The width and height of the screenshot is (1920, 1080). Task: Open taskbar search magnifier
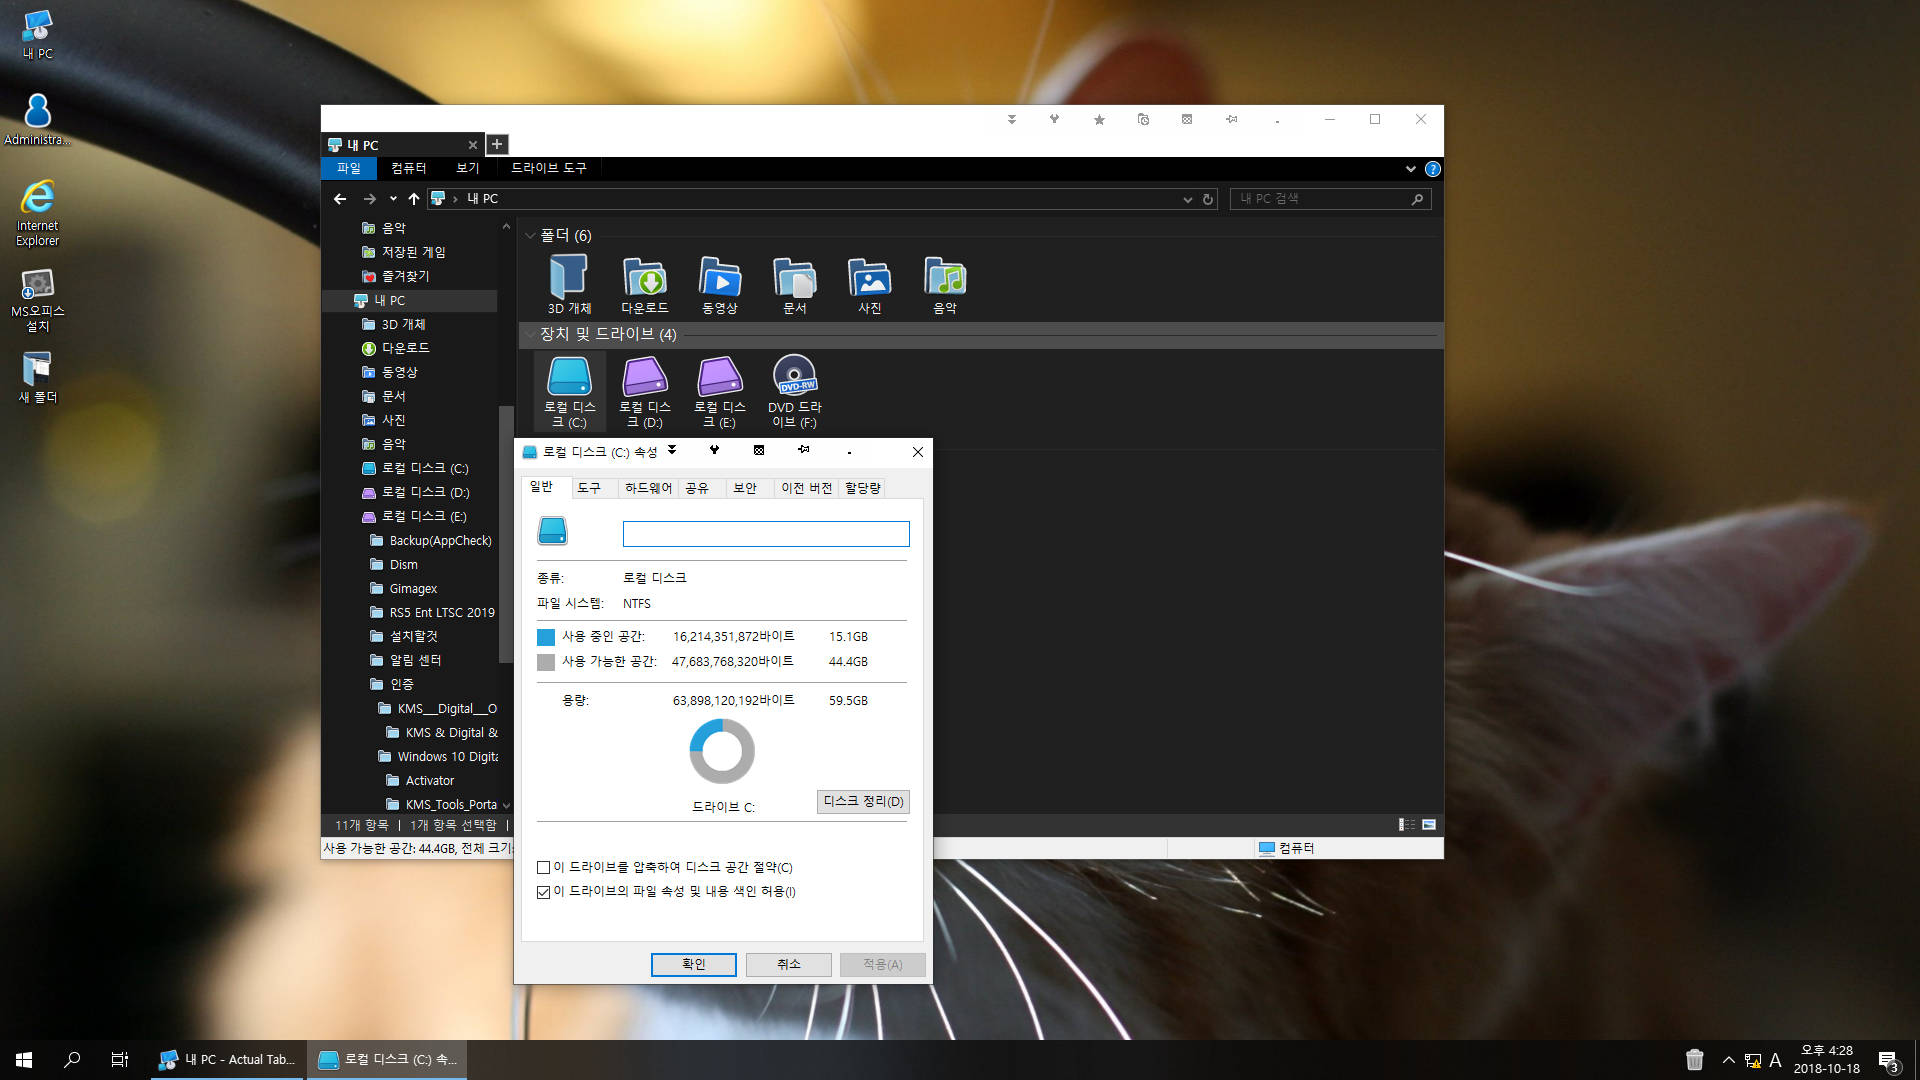point(72,1060)
